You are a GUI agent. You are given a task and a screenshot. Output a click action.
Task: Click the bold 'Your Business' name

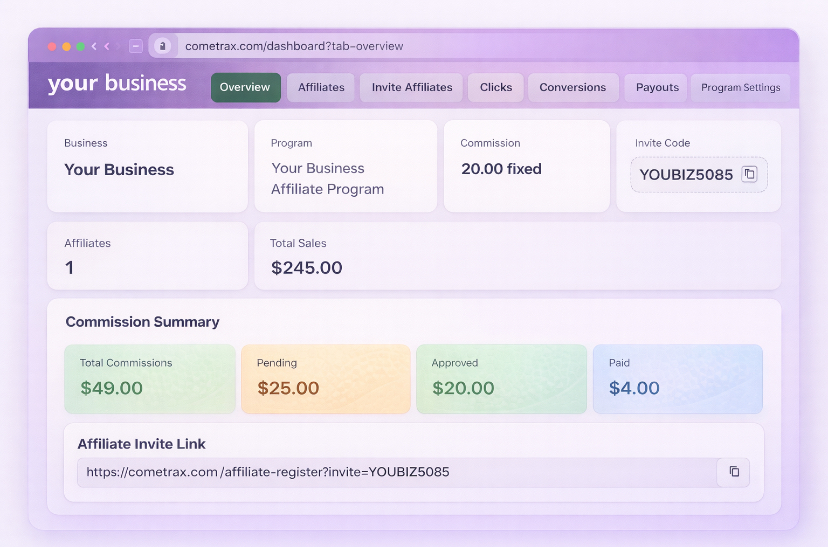point(119,169)
